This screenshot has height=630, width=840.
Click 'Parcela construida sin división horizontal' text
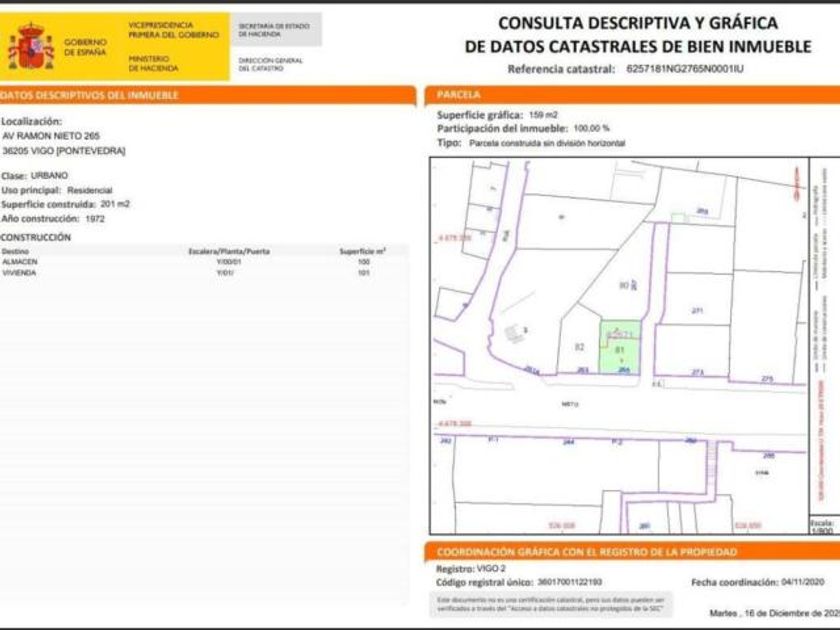[x=547, y=143]
